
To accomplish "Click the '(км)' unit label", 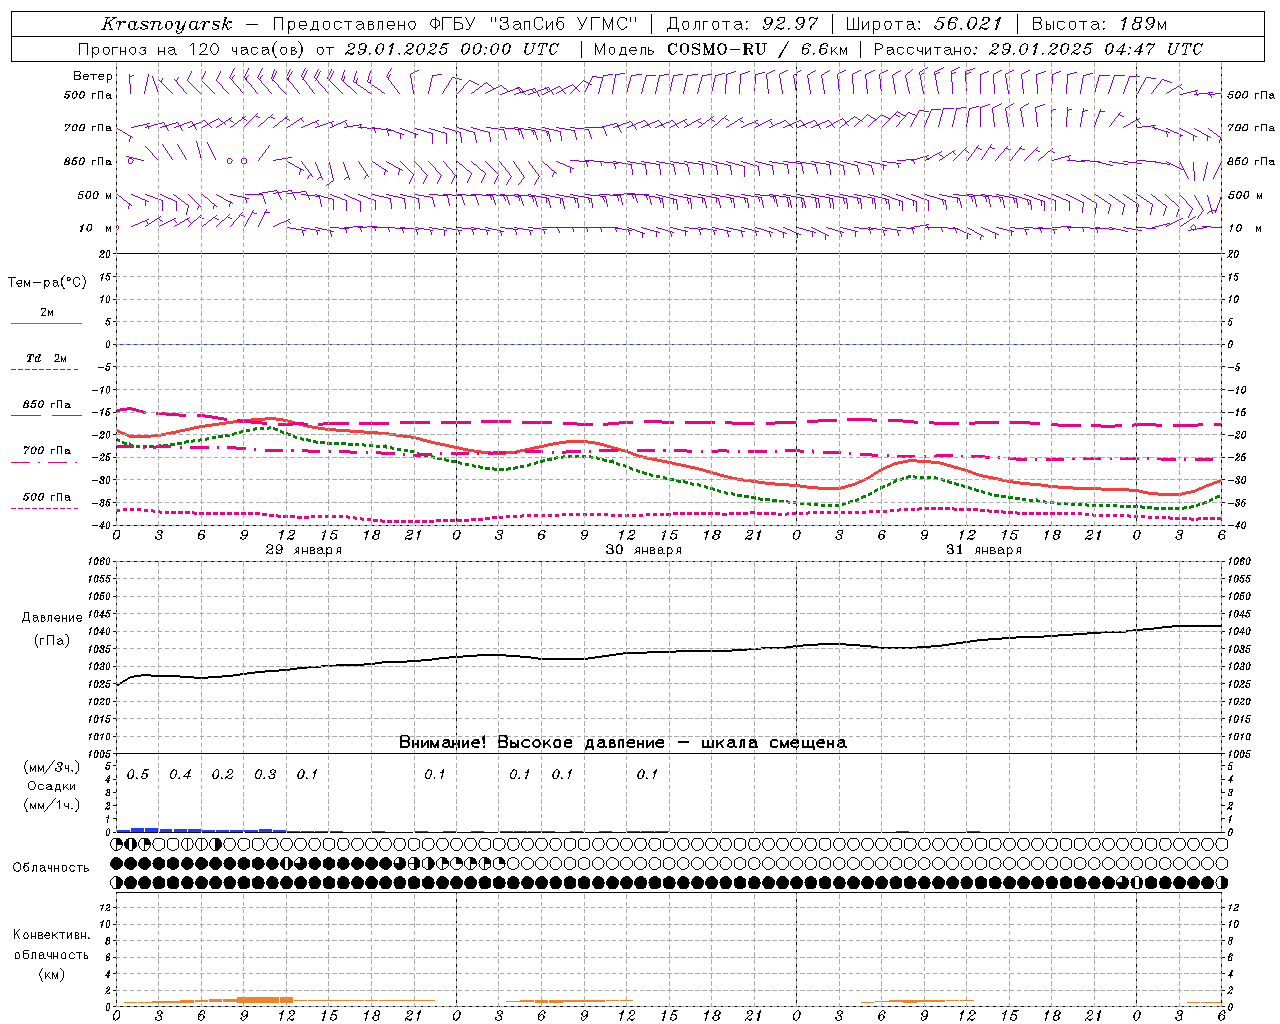I will (x=51, y=974).
